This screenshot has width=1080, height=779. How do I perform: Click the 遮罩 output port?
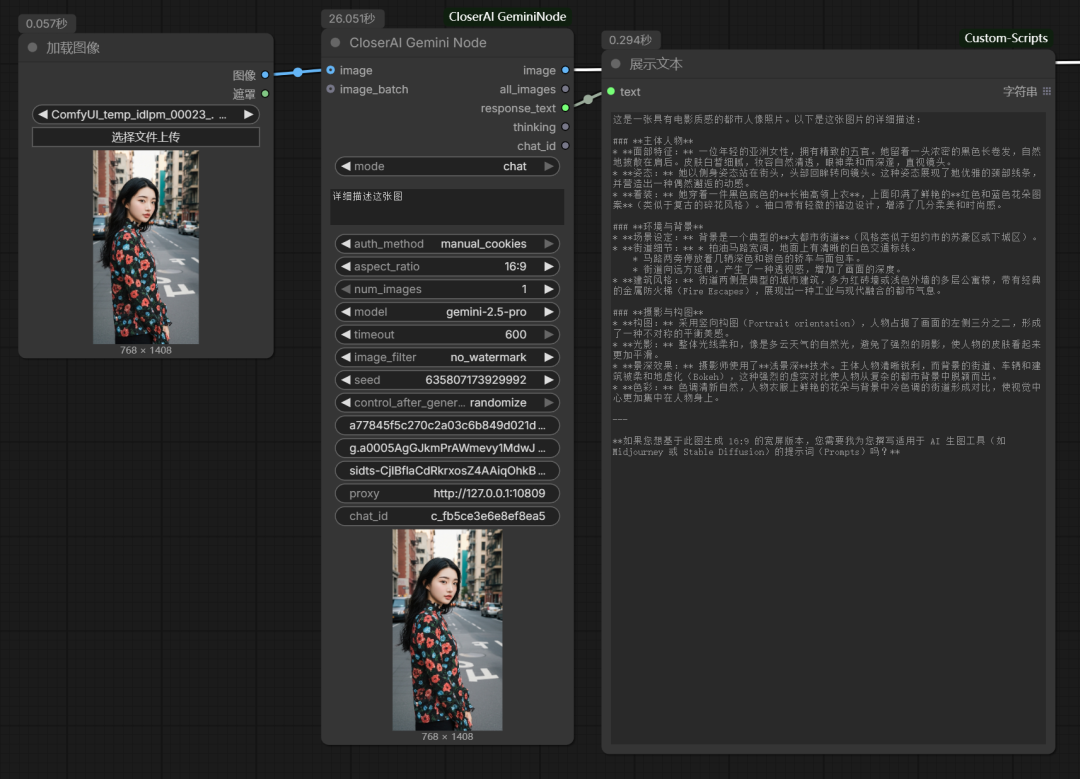265,94
